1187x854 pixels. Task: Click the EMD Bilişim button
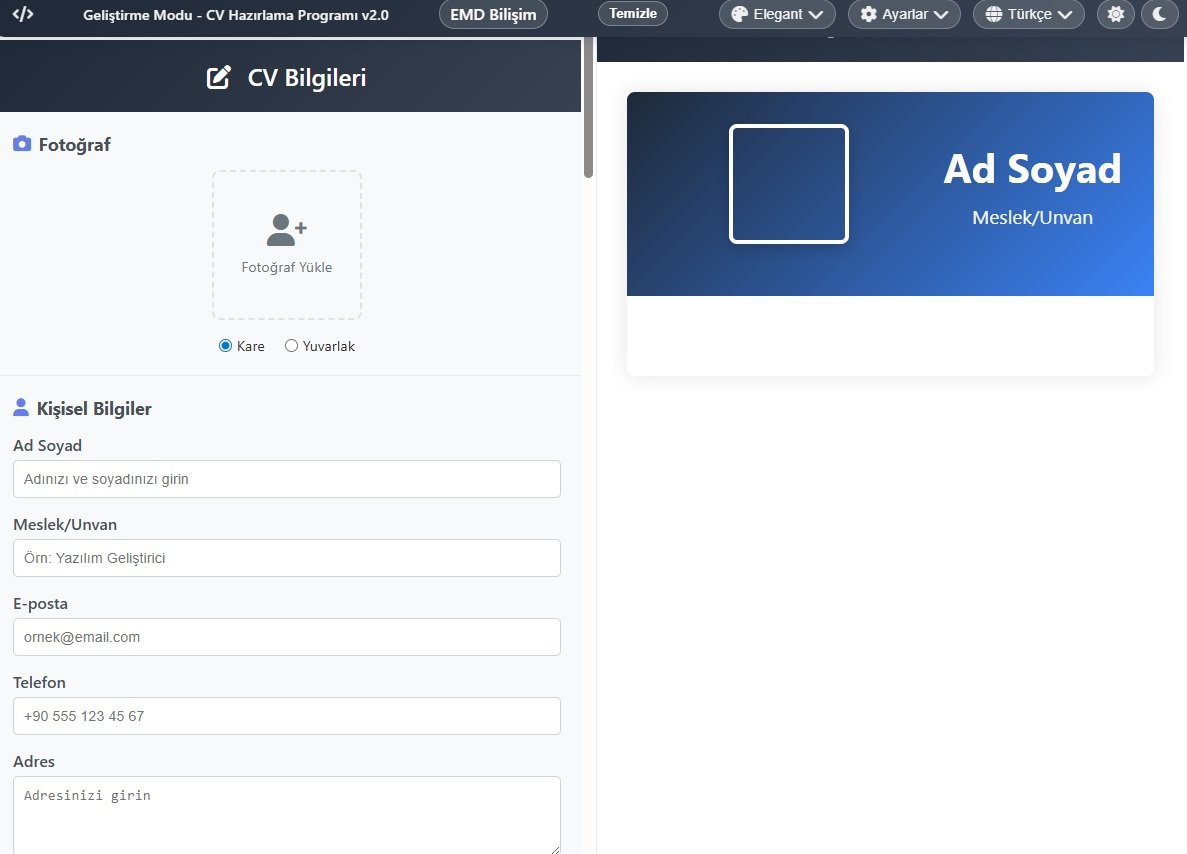tap(493, 14)
